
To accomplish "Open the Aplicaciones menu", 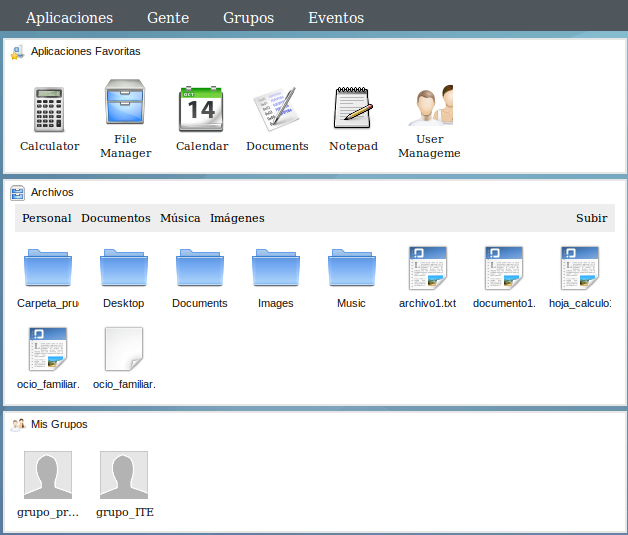I will pyautogui.click(x=69, y=18).
